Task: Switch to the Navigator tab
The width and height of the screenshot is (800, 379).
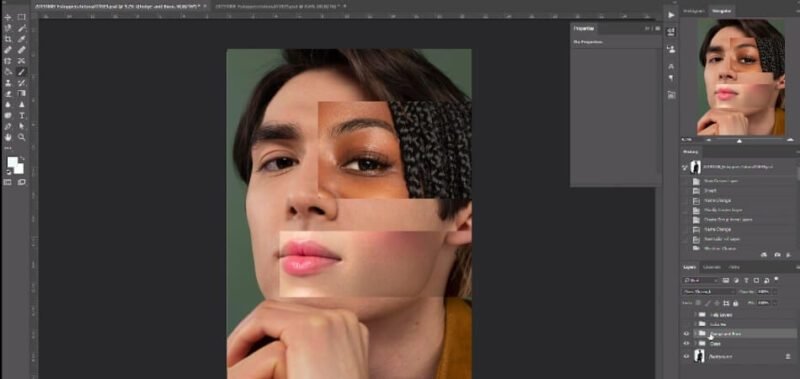Action: pyautogui.click(x=721, y=11)
